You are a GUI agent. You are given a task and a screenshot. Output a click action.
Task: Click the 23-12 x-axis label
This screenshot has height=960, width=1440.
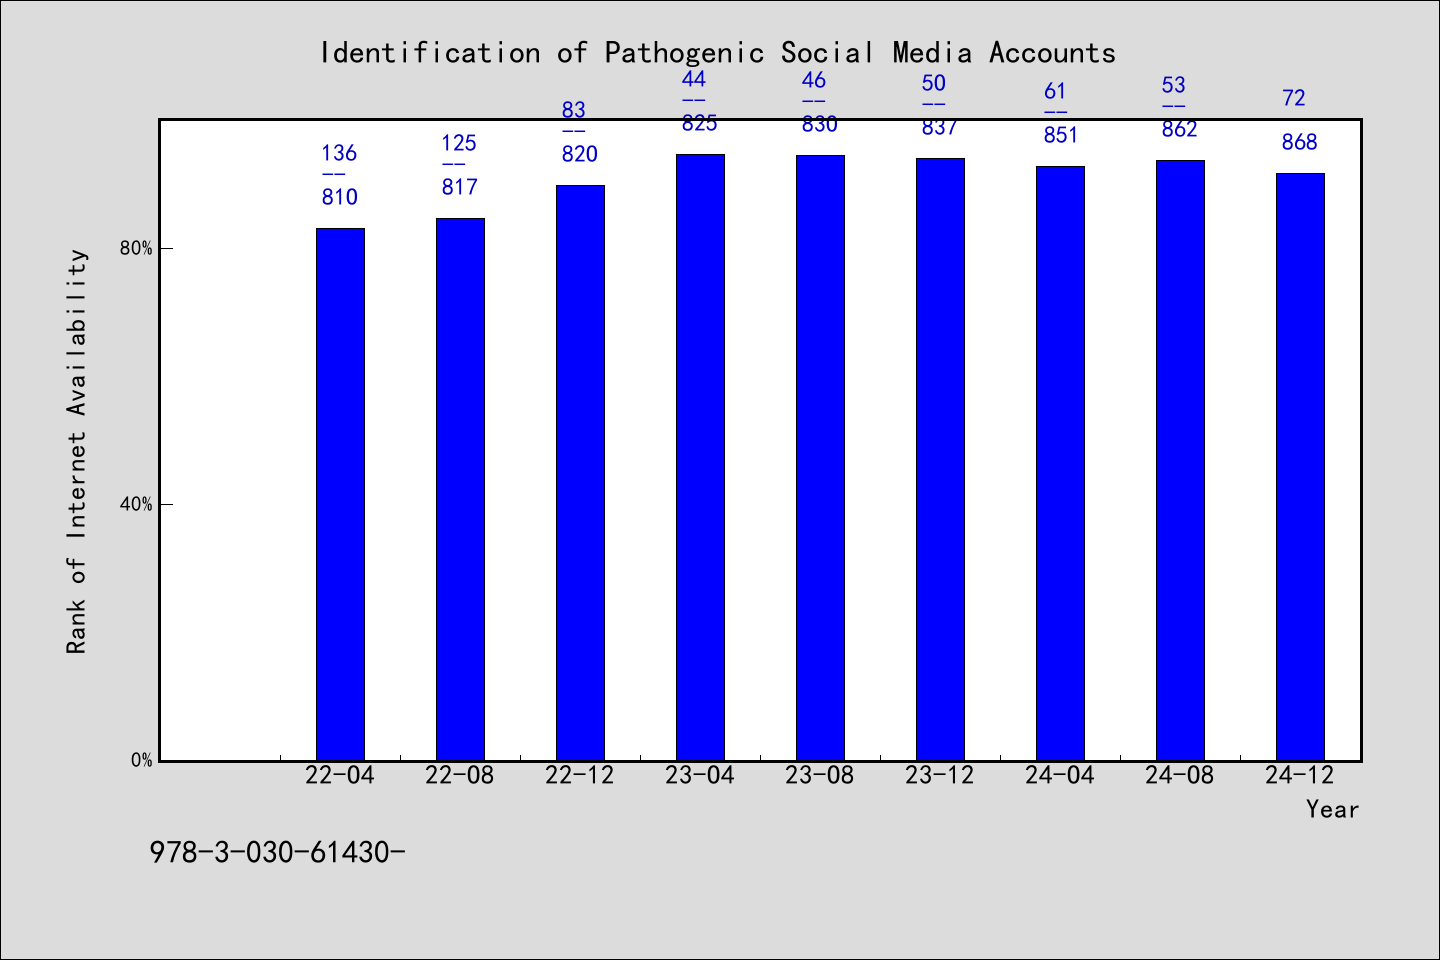click(x=940, y=775)
